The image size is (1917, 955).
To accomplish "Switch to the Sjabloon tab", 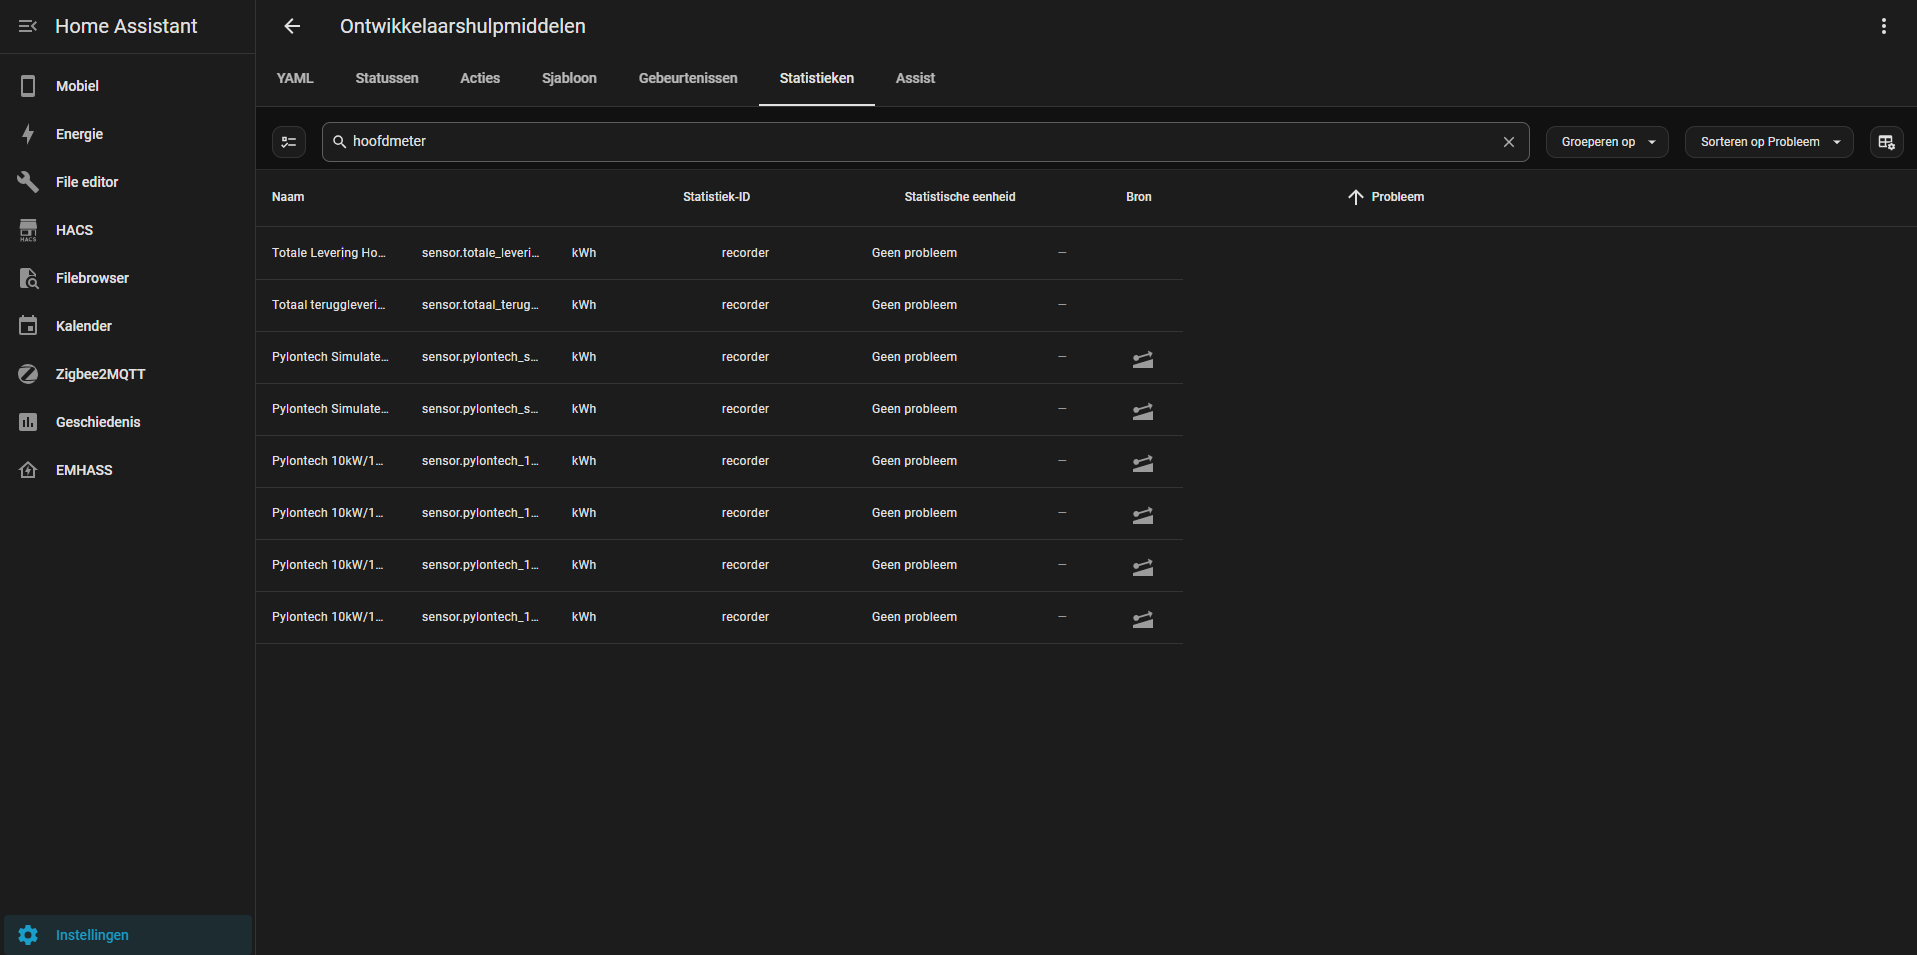I will [569, 78].
